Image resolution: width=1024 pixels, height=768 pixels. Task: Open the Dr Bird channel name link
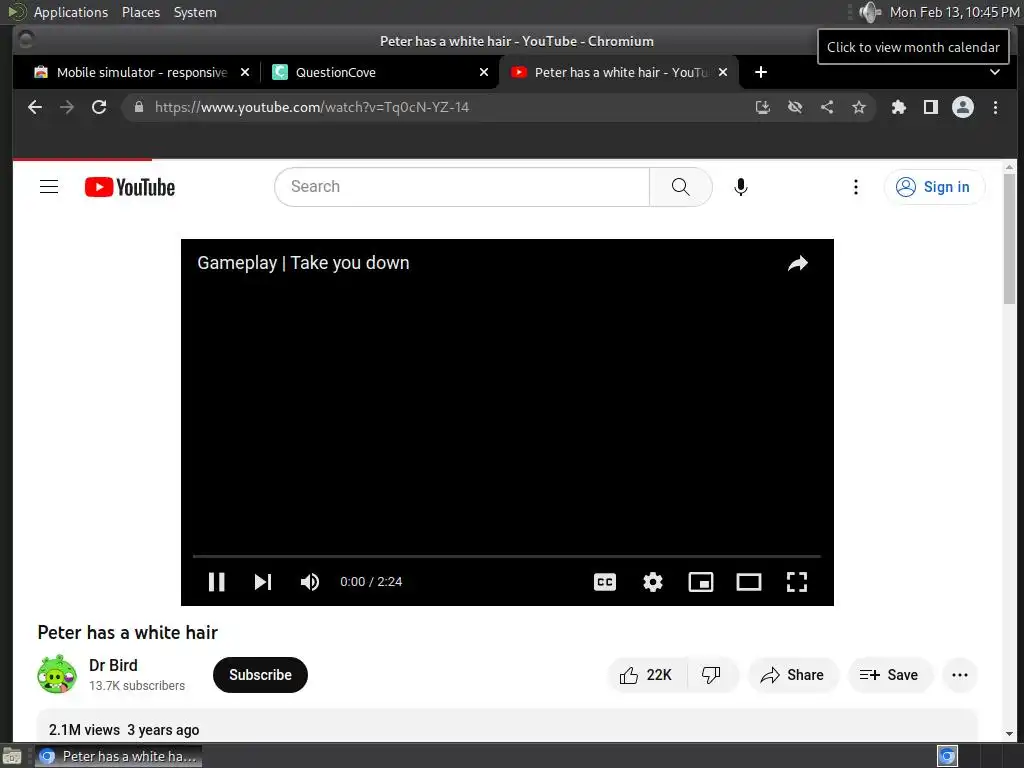pyautogui.click(x=113, y=665)
